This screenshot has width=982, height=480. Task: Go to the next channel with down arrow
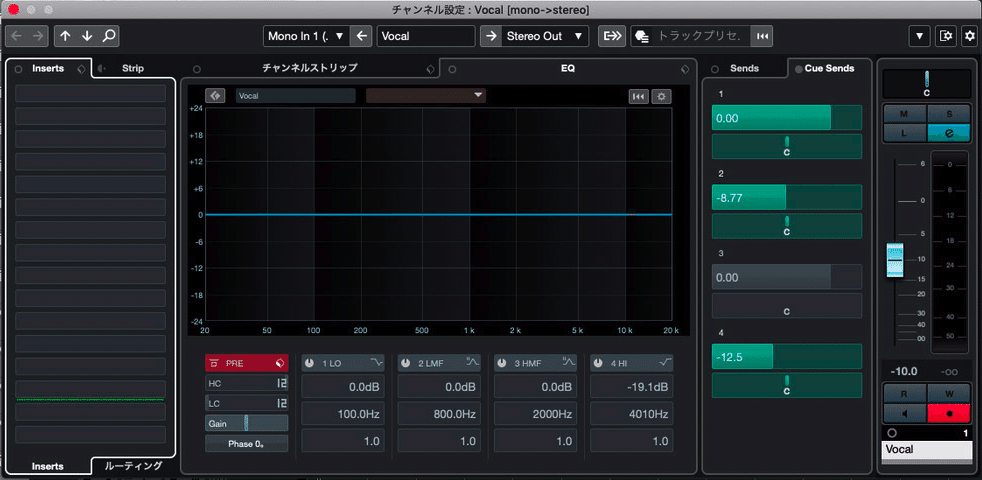pos(87,36)
